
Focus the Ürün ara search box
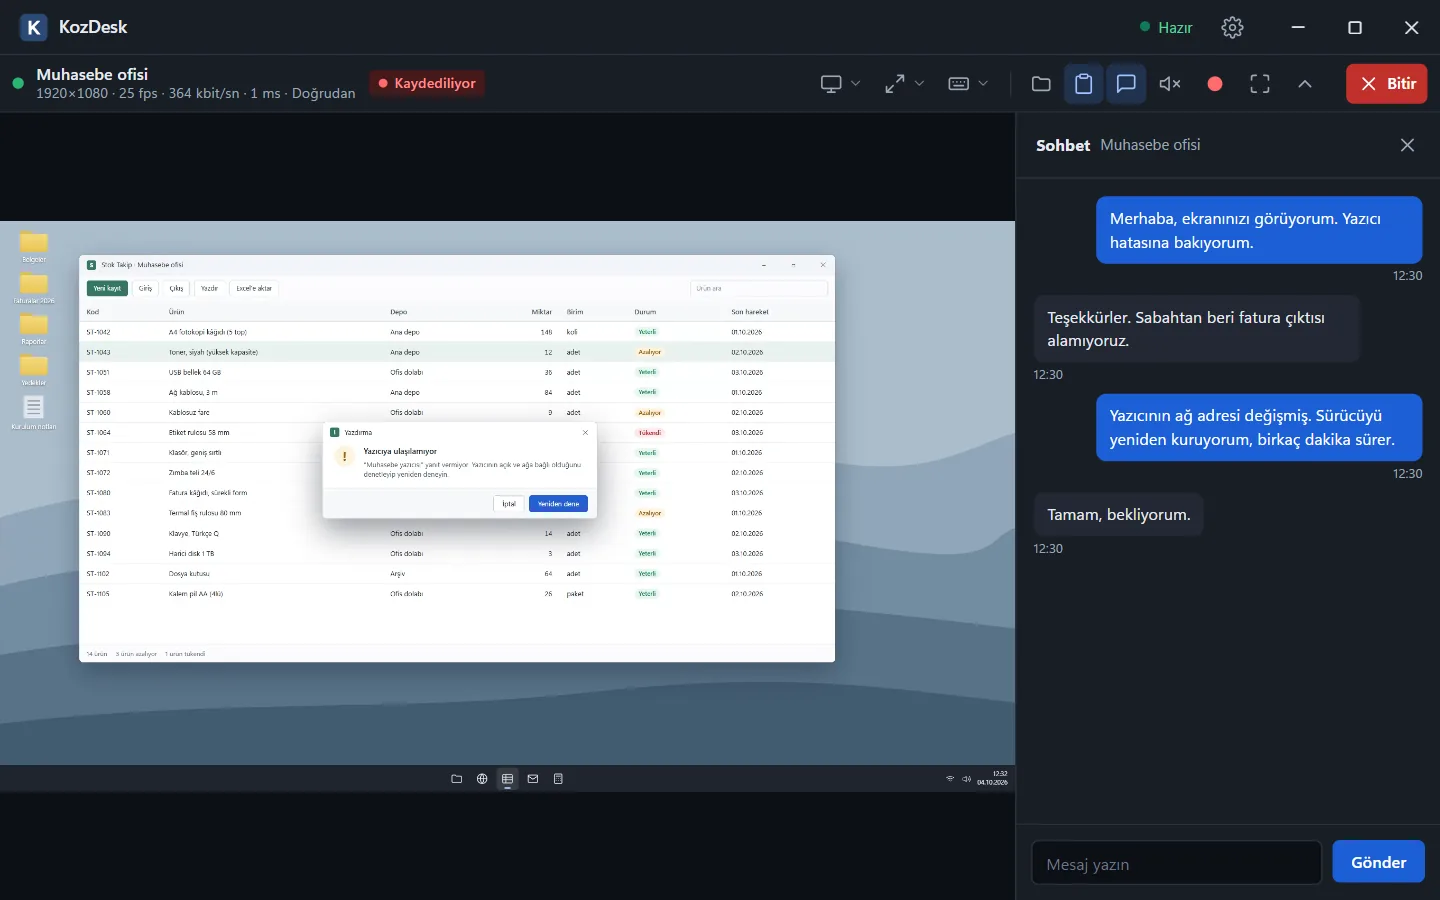click(x=759, y=288)
